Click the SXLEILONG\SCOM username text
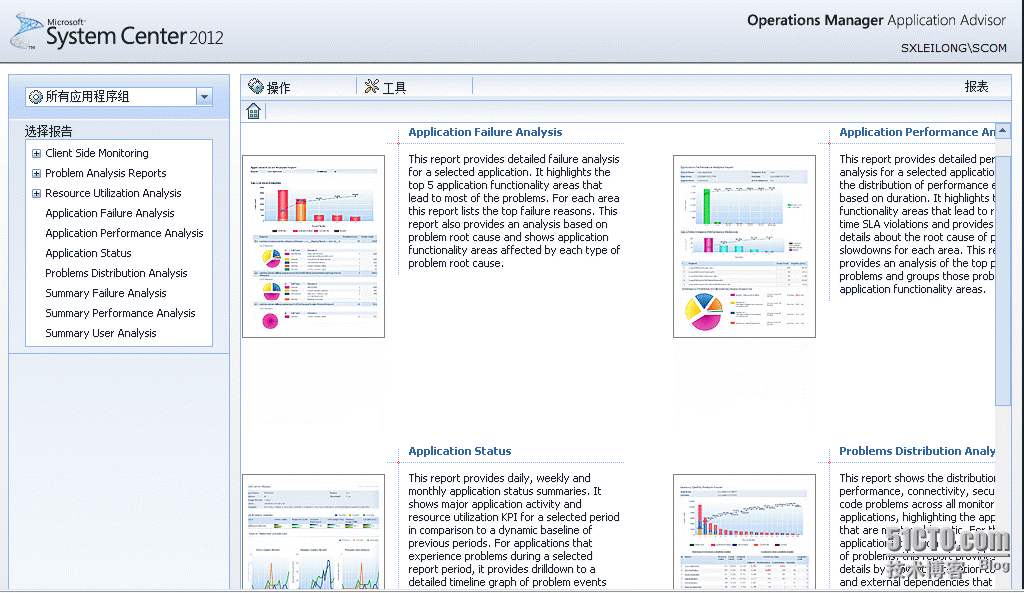 [953, 48]
